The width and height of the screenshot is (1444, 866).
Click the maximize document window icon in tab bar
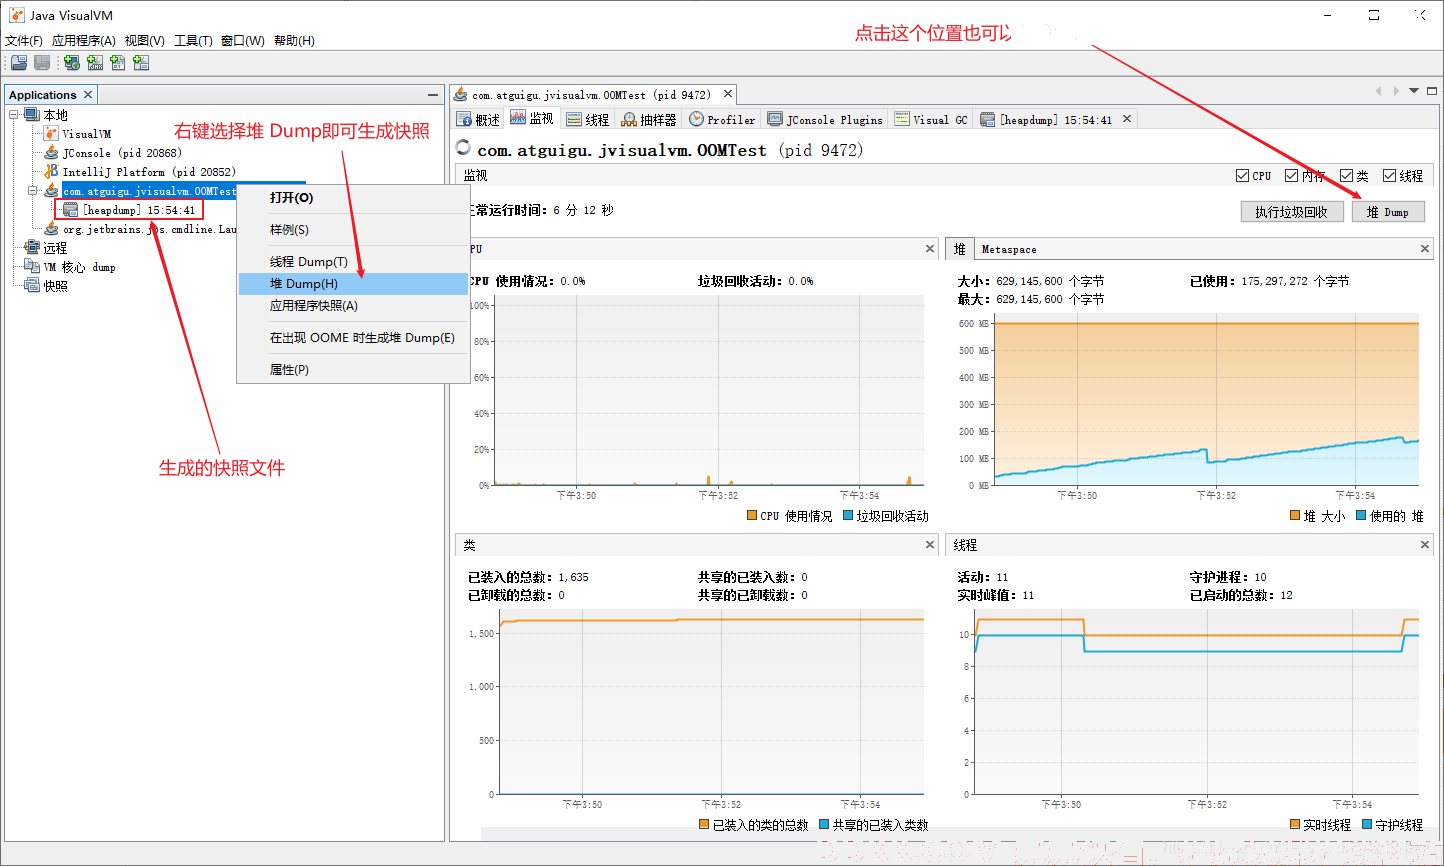click(1432, 91)
